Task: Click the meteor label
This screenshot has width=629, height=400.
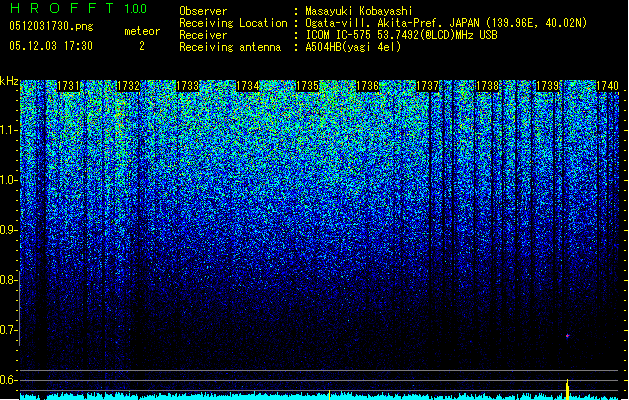Action: click(x=142, y=31)
